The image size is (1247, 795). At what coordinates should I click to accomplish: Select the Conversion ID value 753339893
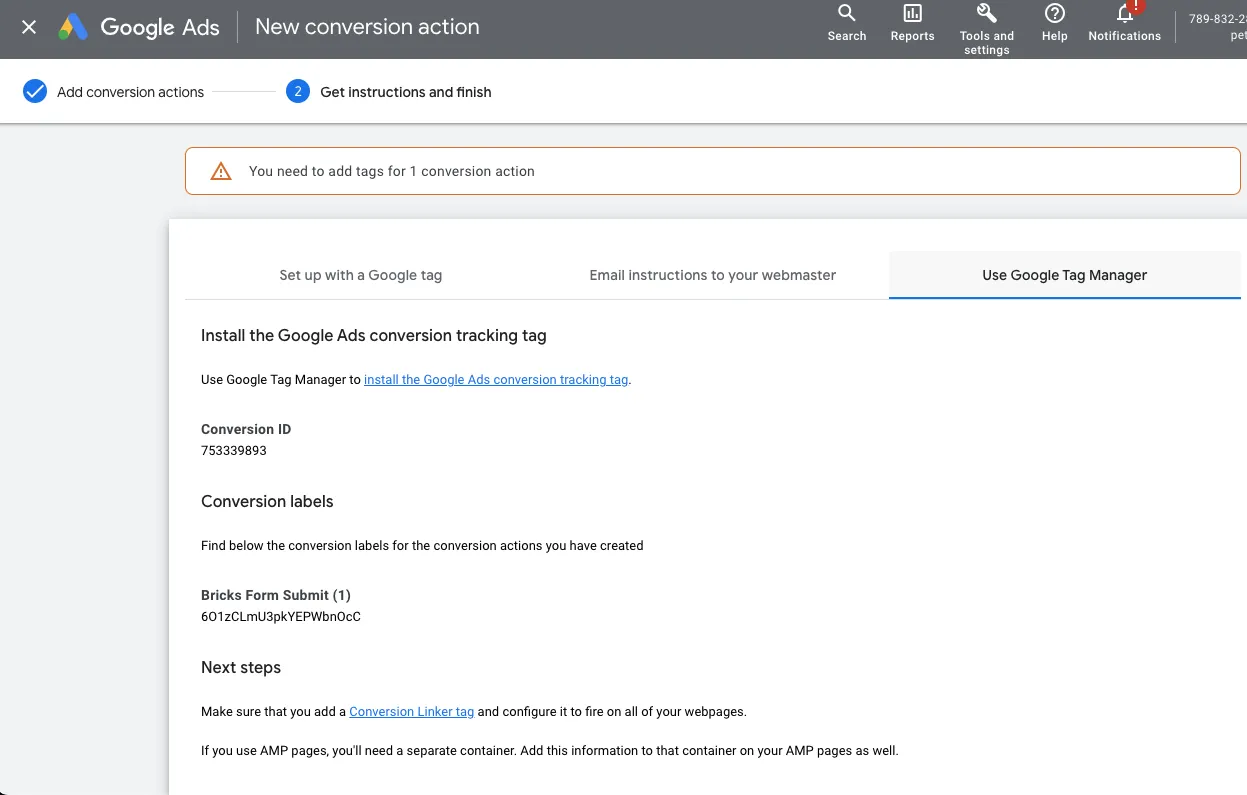point(233,450)
